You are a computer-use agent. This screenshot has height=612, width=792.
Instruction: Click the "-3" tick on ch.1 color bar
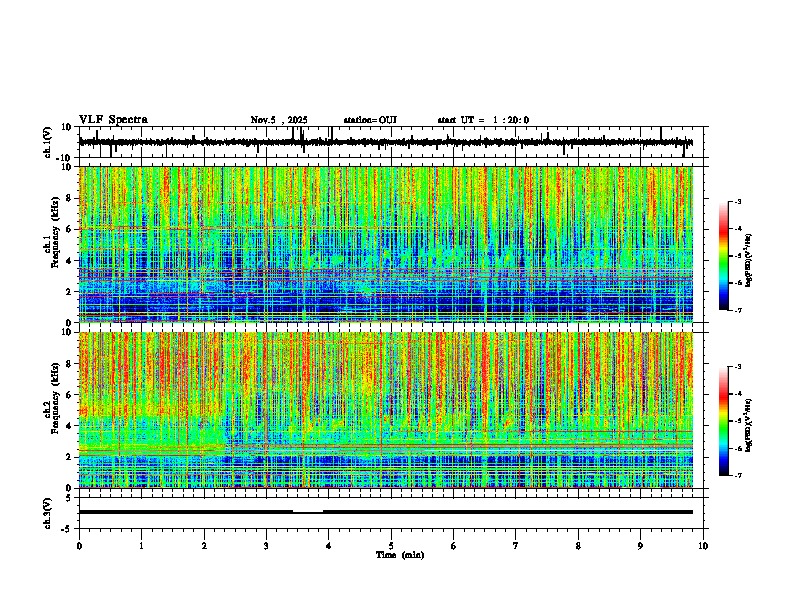pyautogui.click(x=737, y=202)
